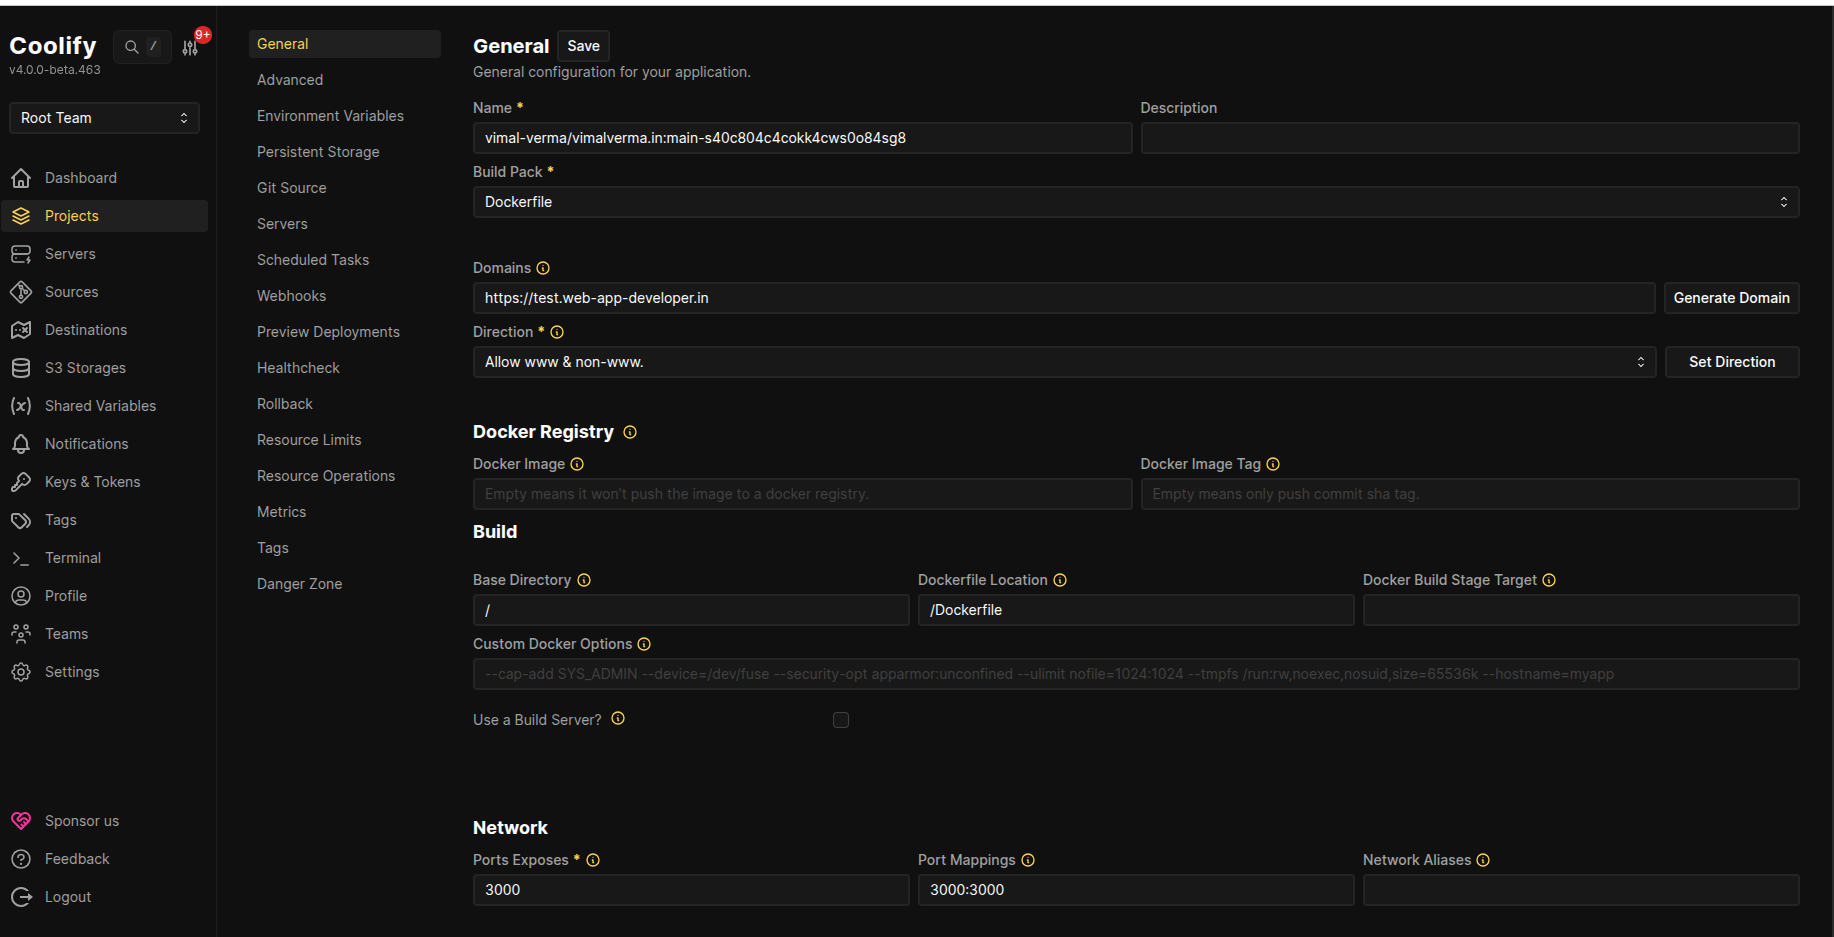Open the Root Team selector
Image resolution: width=1834 pixels, height=937 pixels.
103,117
